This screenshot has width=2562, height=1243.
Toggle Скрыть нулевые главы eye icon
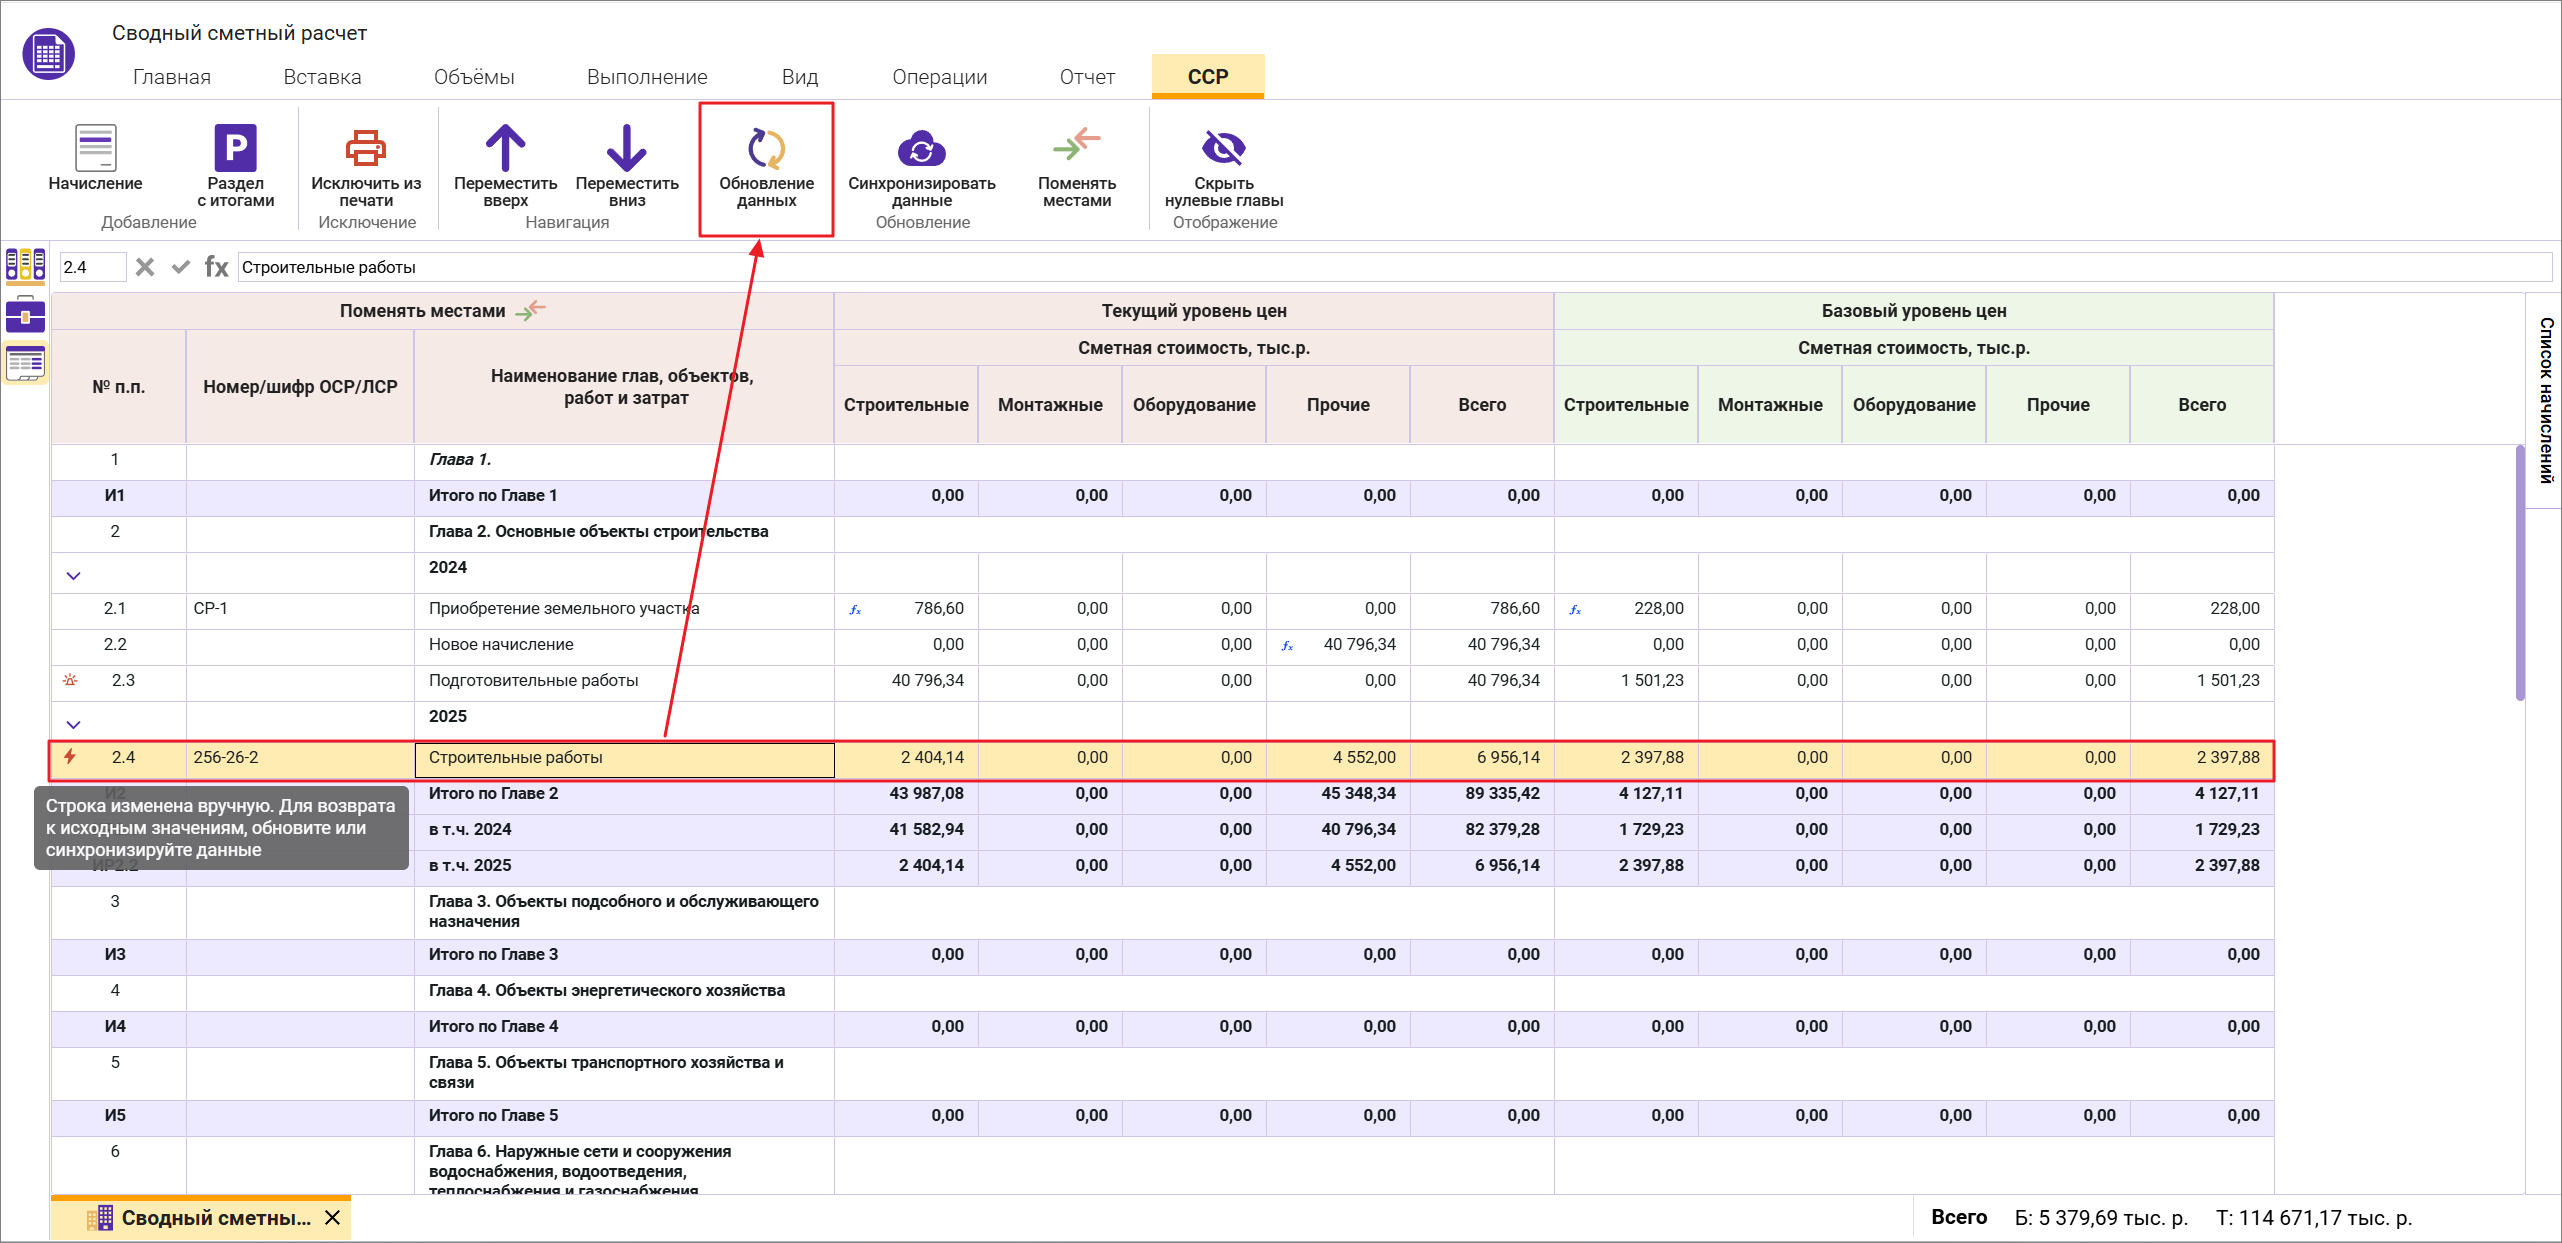(x=1223, y=148)
